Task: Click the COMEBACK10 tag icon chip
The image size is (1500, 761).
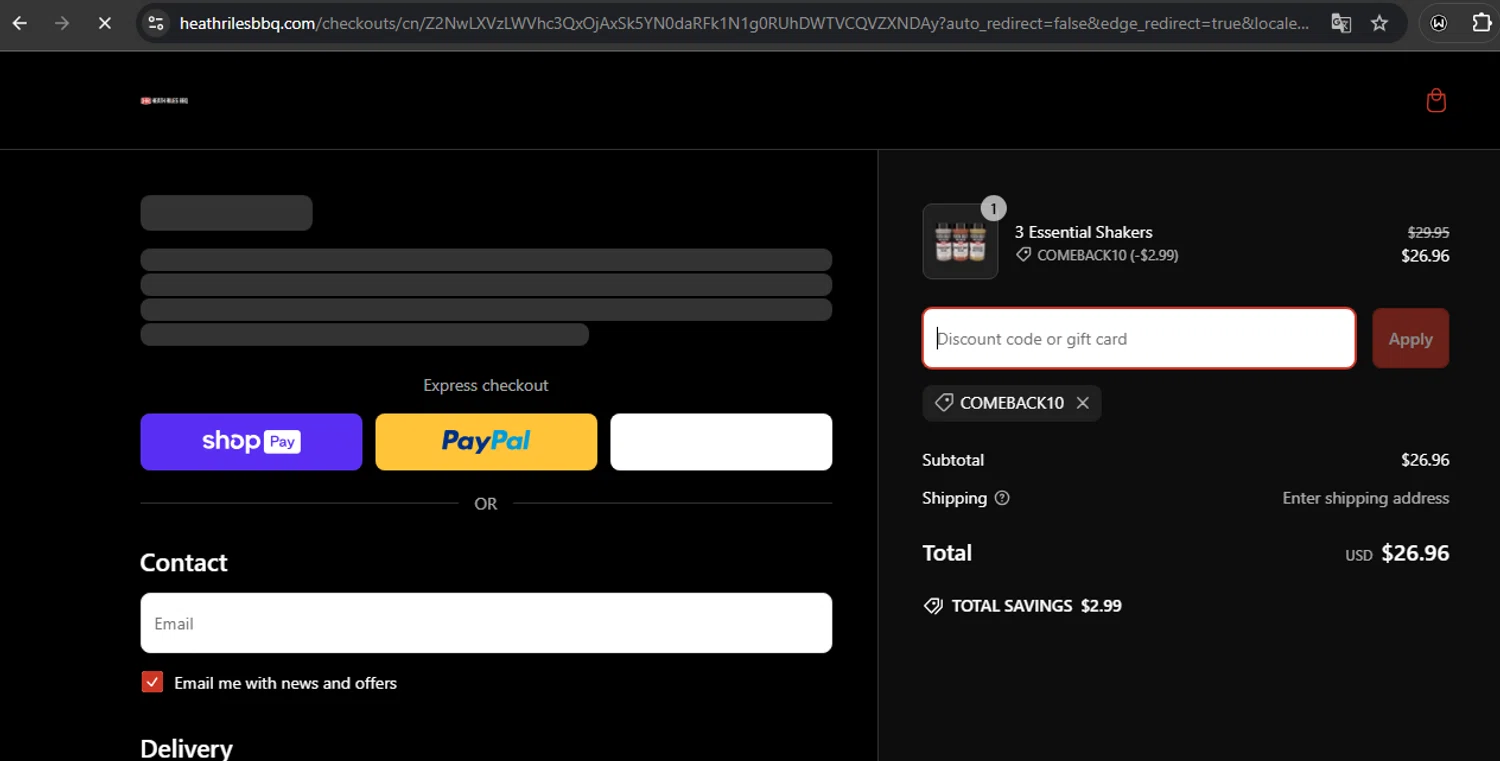Action: [x=1011, y=403]
